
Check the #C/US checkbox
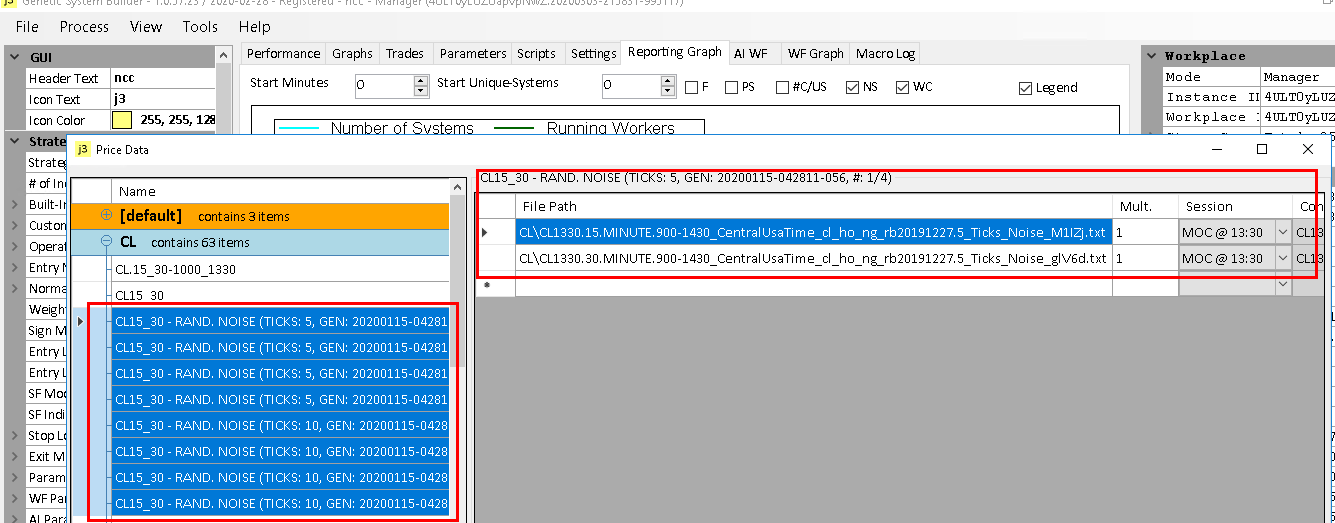782,88
